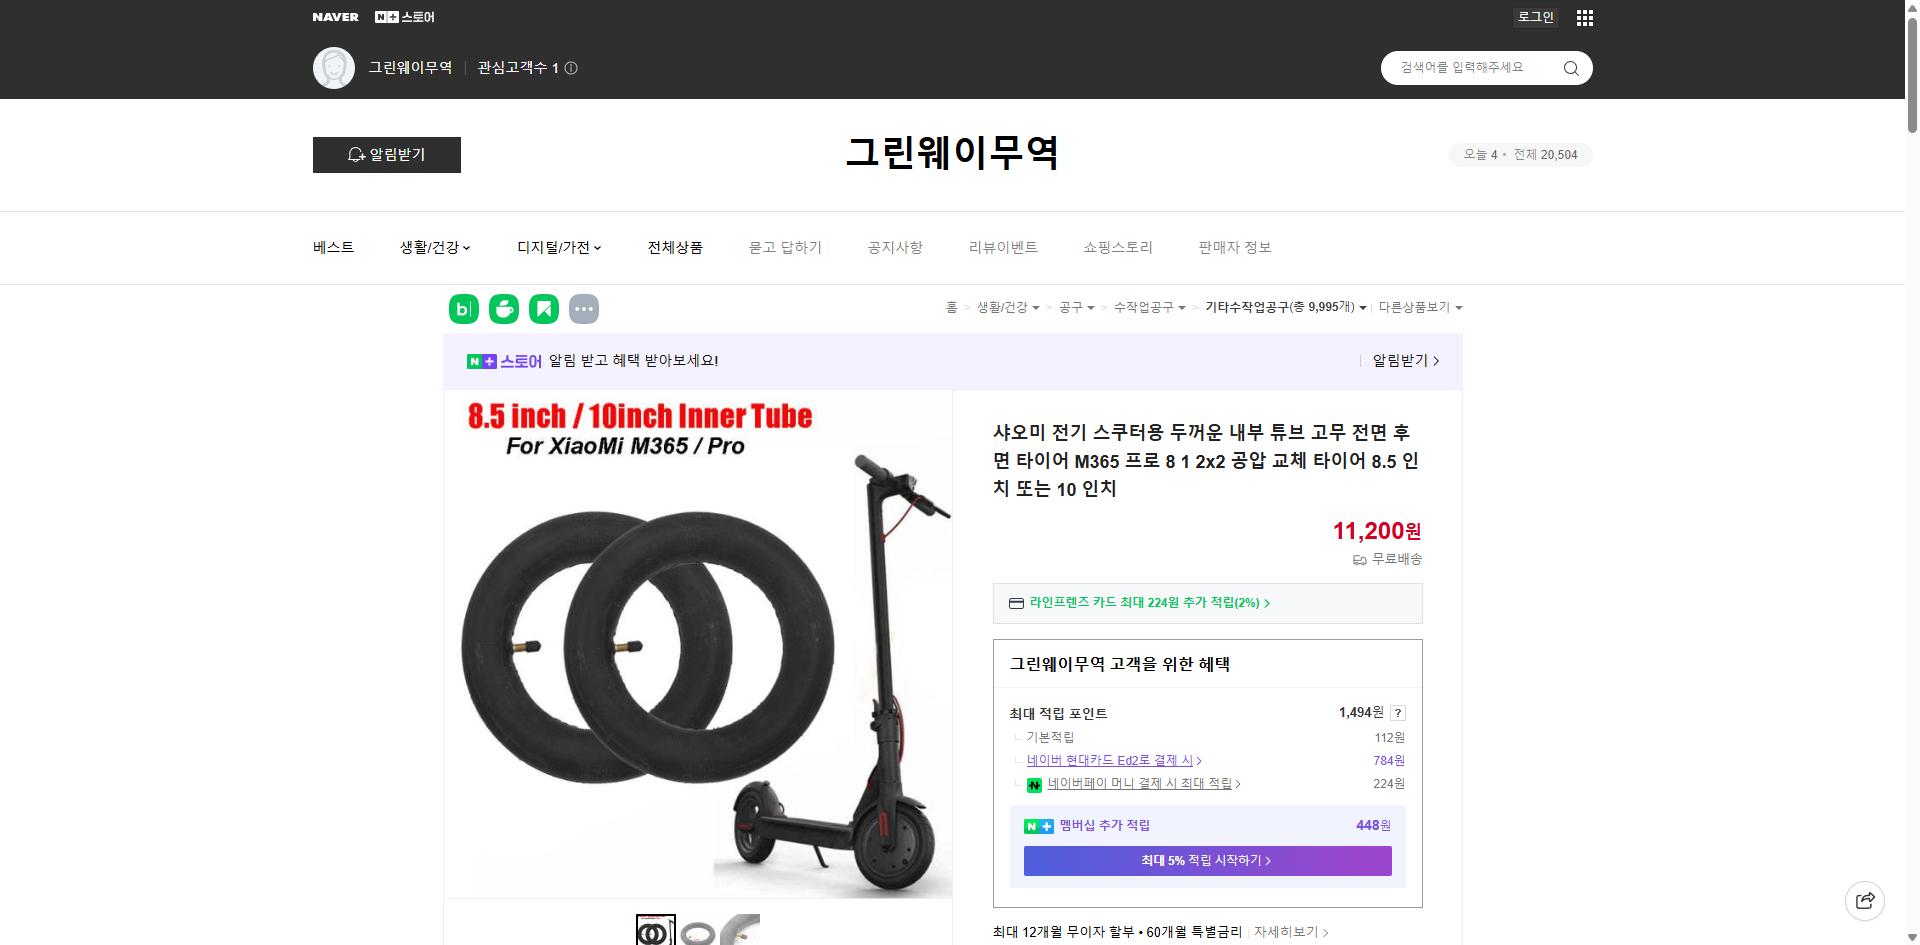This screenshot has height=945, width=1920.
Task: Click the floating share icon
Action: pyautogui.click(x=1865, y=900)
